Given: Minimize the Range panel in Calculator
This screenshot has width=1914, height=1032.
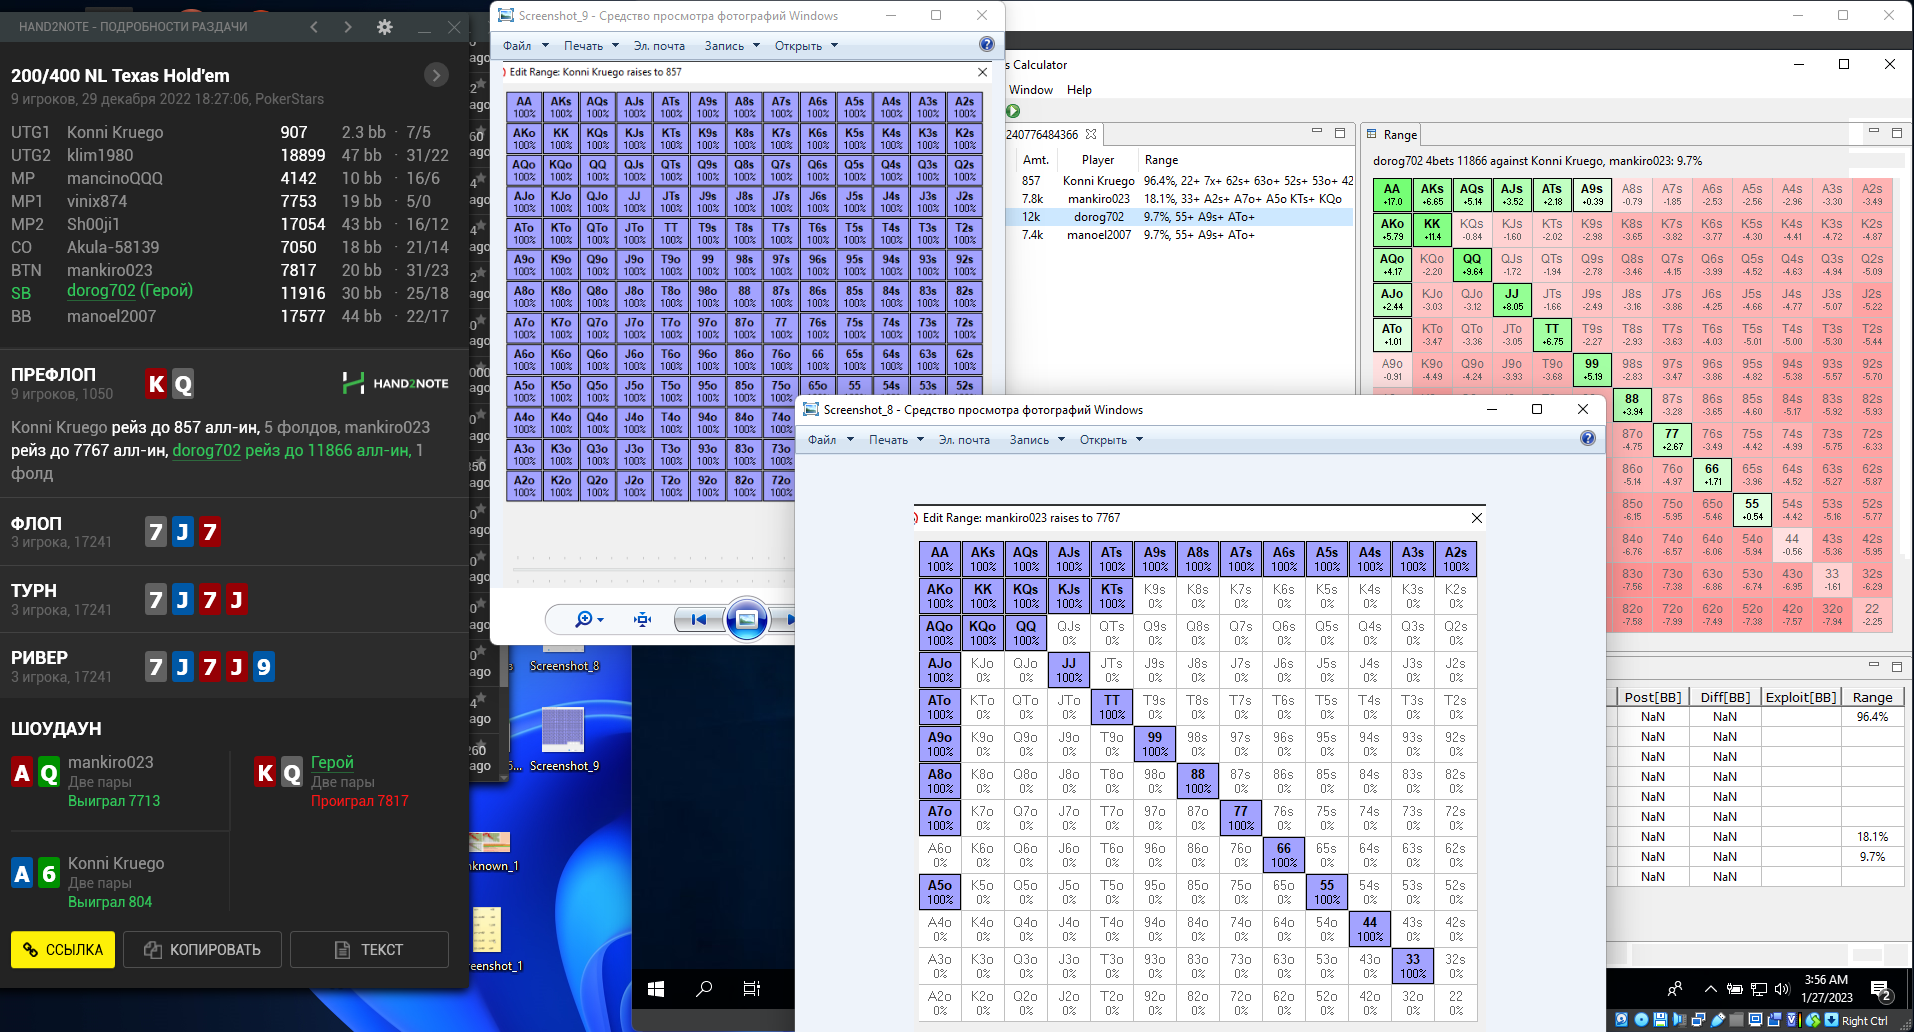Looking at the screenshot, I should click(x=1874, y=131).
